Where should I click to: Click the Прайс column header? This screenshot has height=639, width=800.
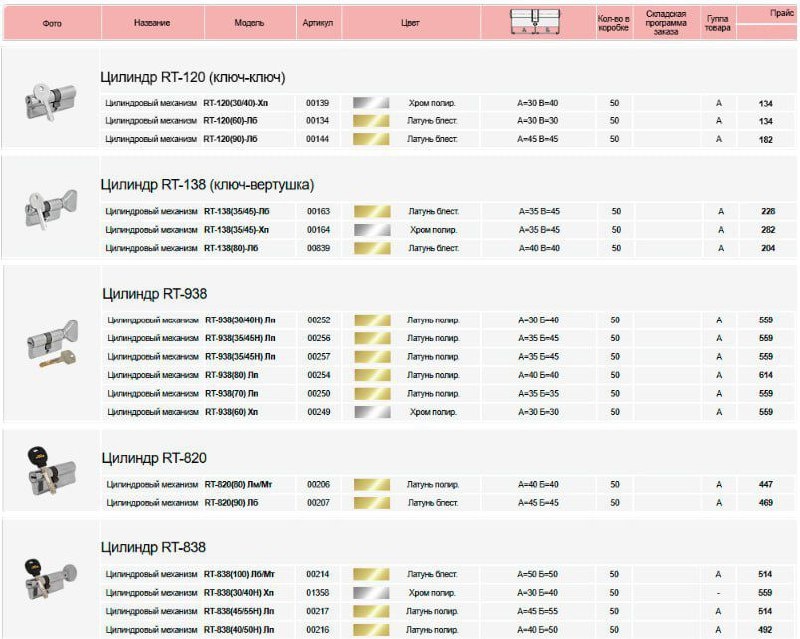pos(782,13)
